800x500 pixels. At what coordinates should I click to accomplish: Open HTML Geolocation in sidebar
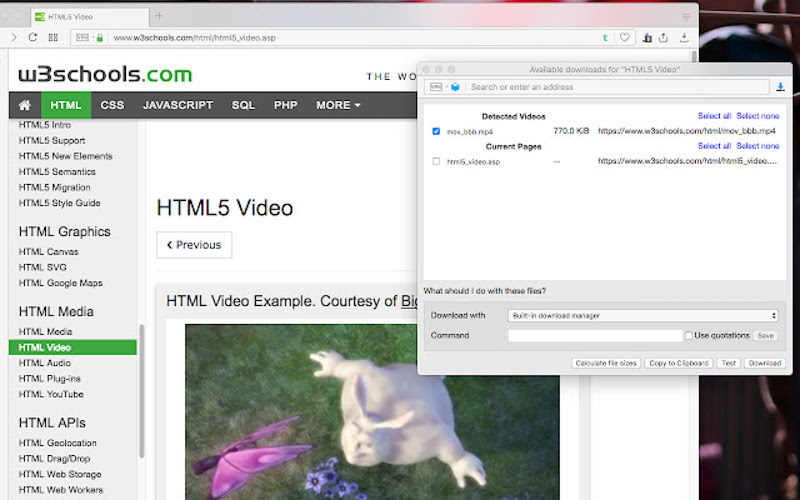(58, 443)
